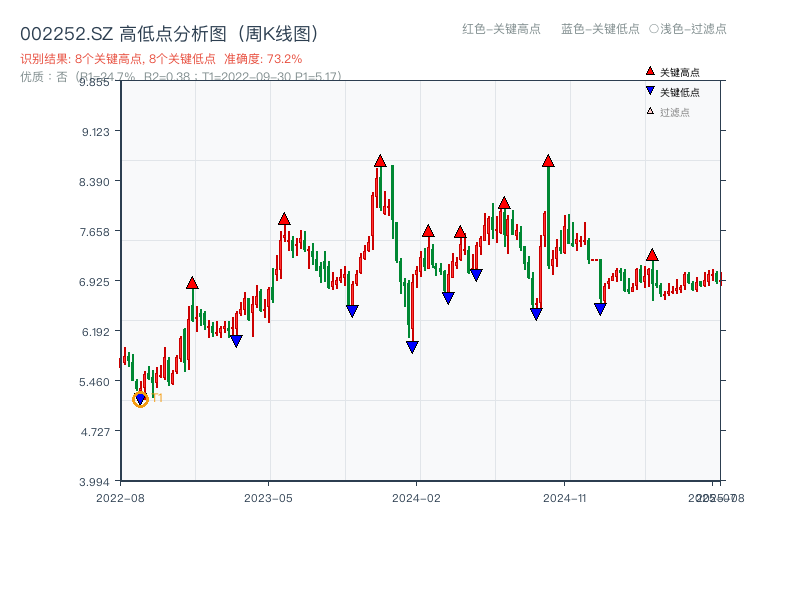This screenshot has width=800, height=600.
Task: Click the gray 优质：否 info line
Action: pos(181,77)
